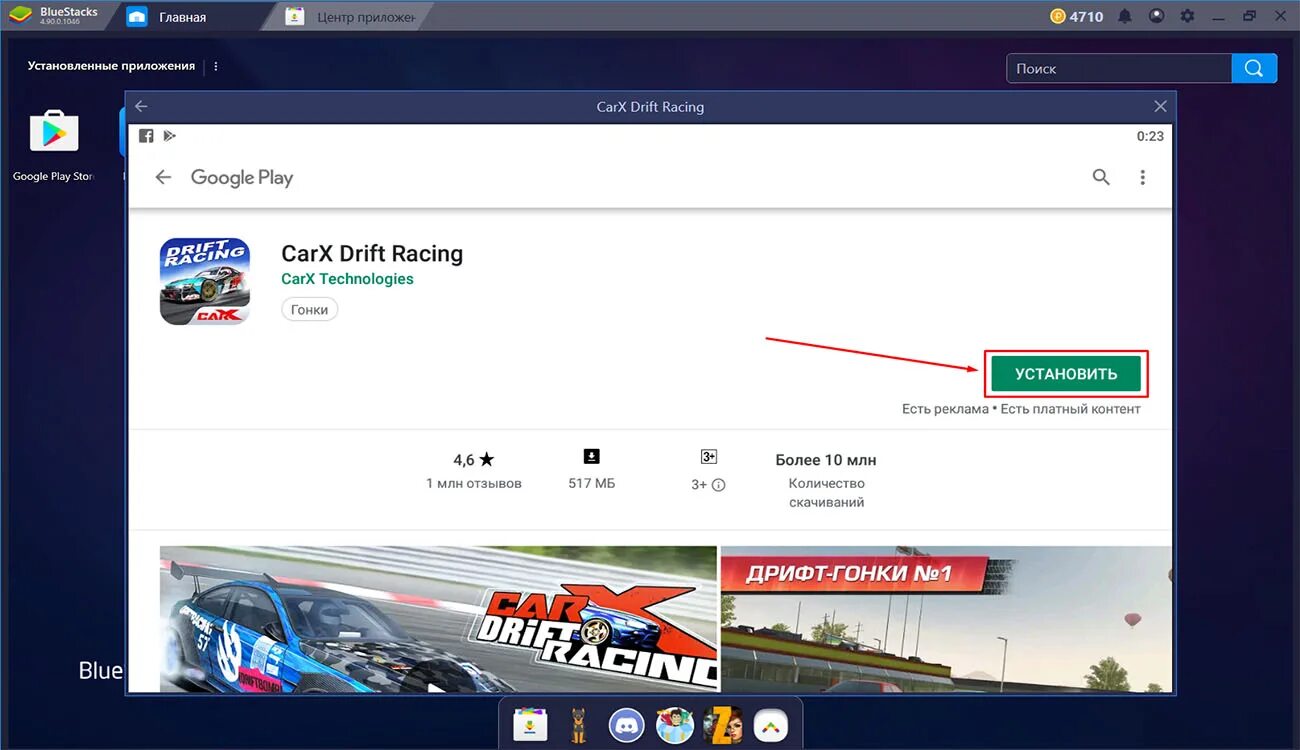The height and width of the screenshot is (750, 1300).
Task: Open the dog icon app in the dock
Action: (x=578, y=725)
